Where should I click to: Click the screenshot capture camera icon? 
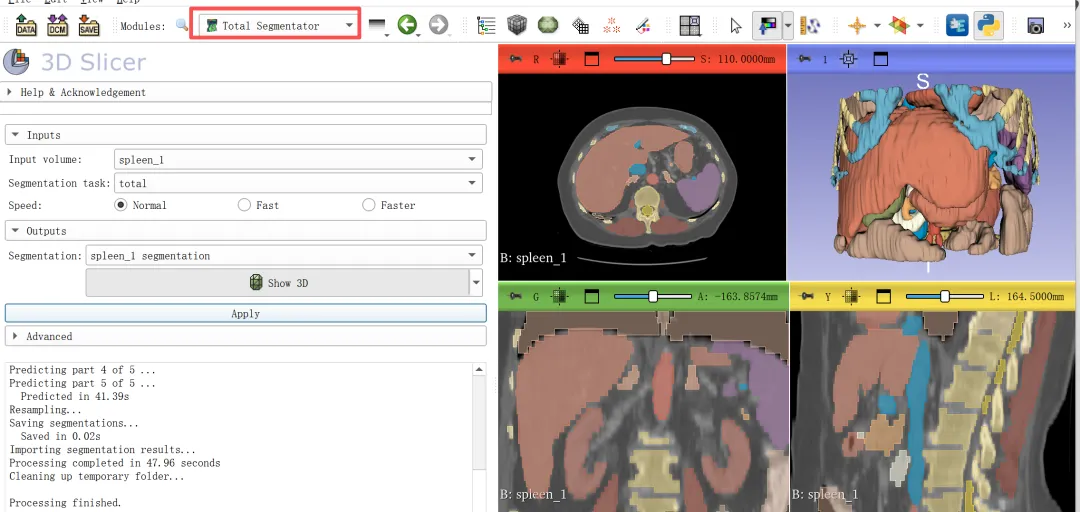click(1035, 26)
